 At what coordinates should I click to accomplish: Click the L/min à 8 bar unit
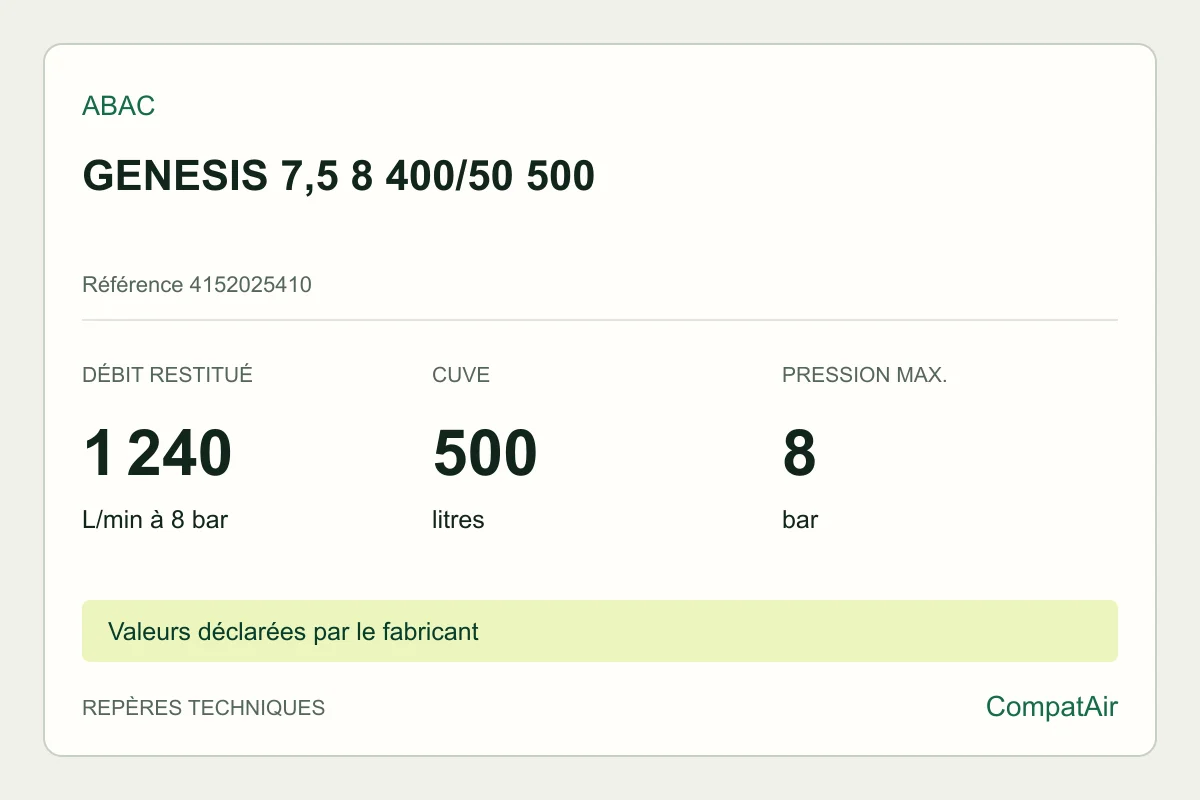(x=155, y=520)
